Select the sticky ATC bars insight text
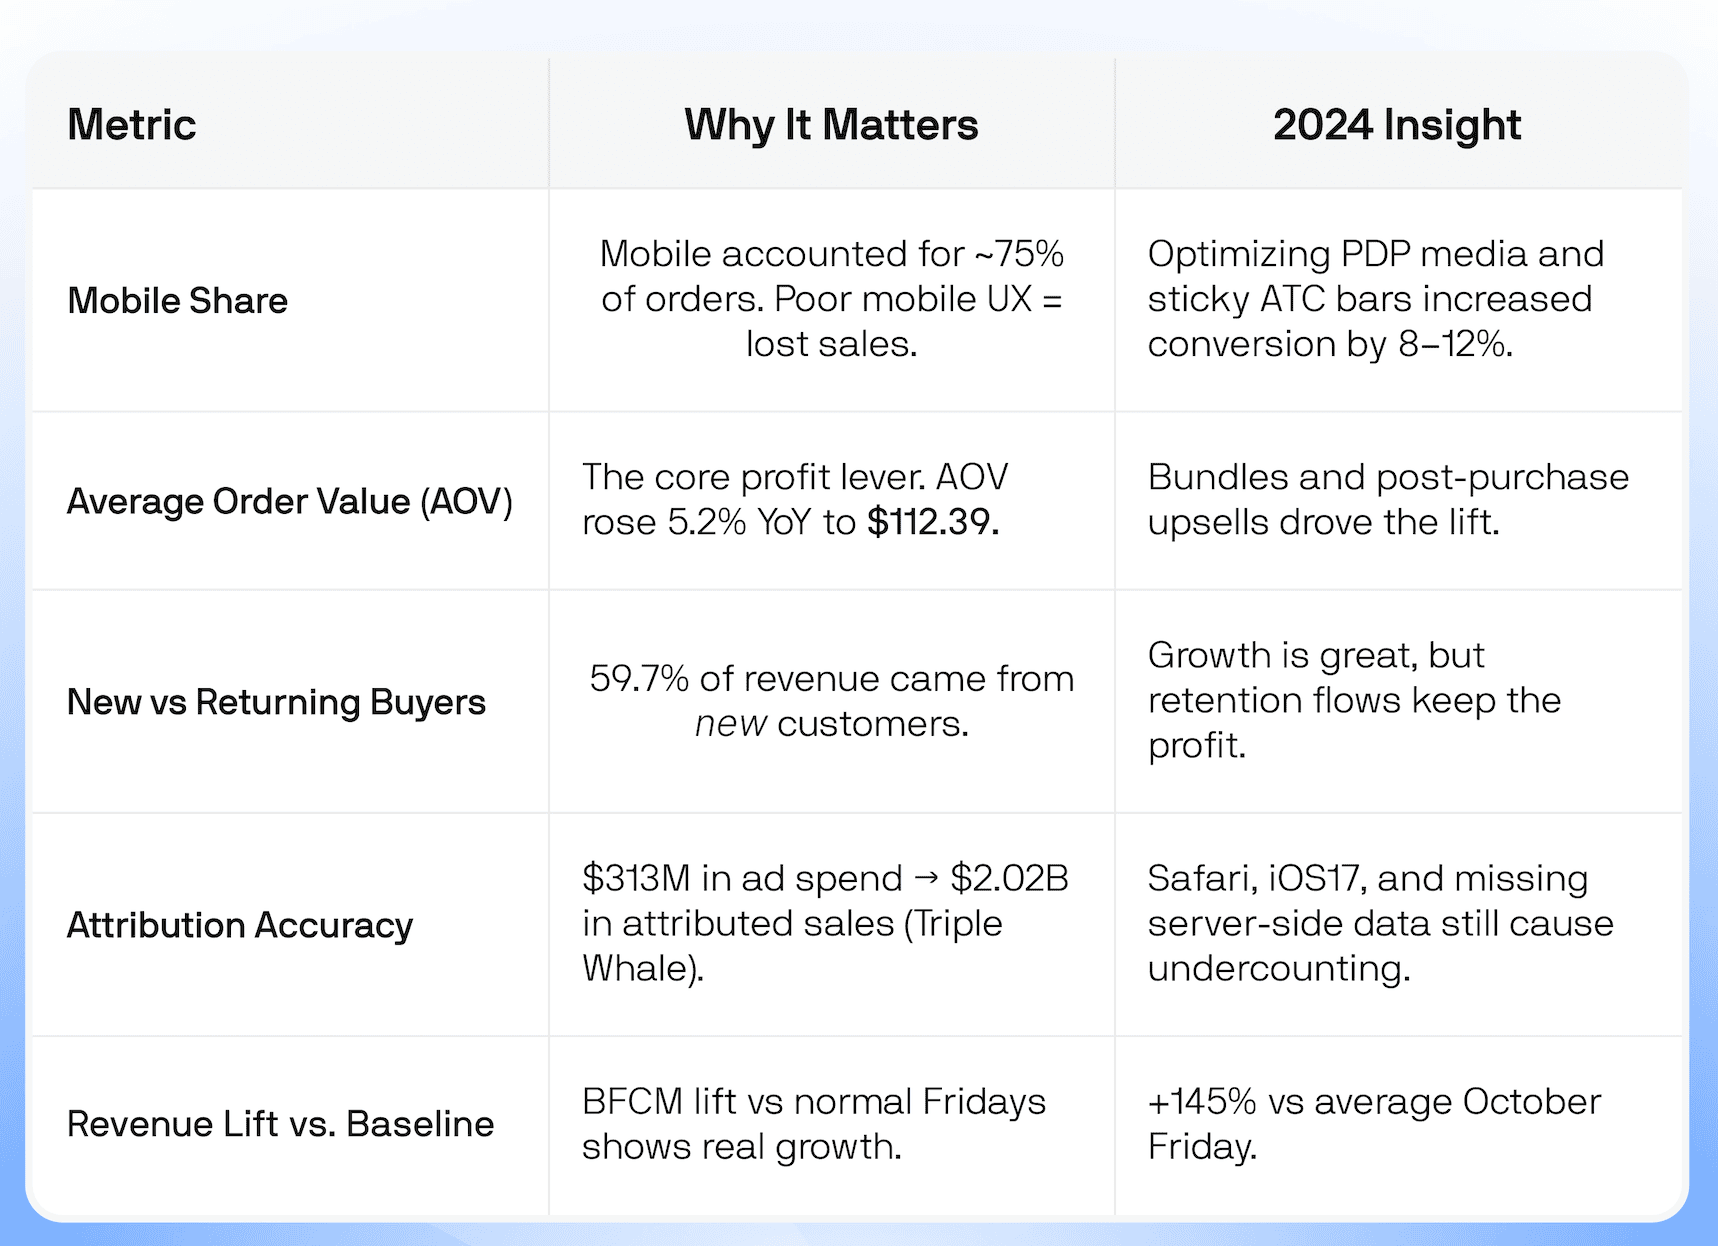This screenshot has height=1246, width=1718. coord(1369,298)
